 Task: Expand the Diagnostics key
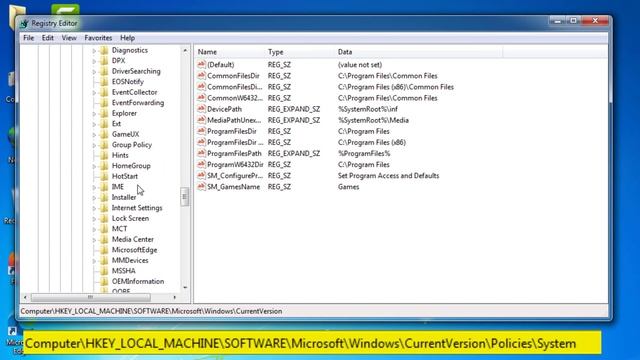tap(94, 51)
